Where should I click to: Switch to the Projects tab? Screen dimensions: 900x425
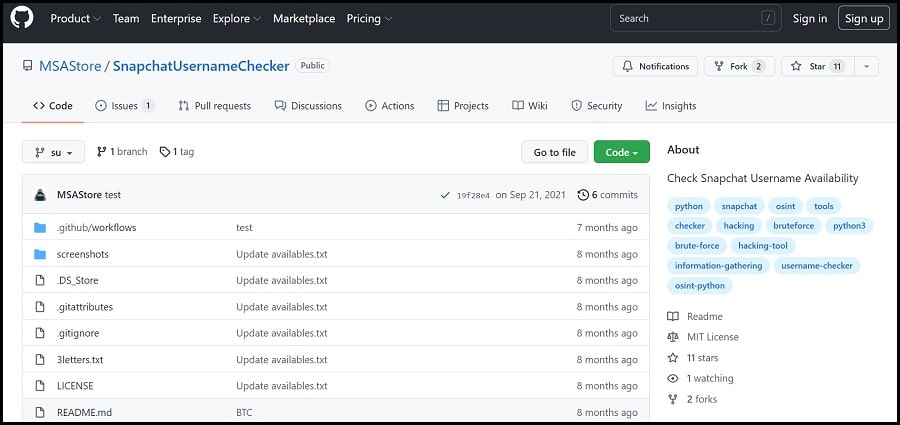point(463,106)
